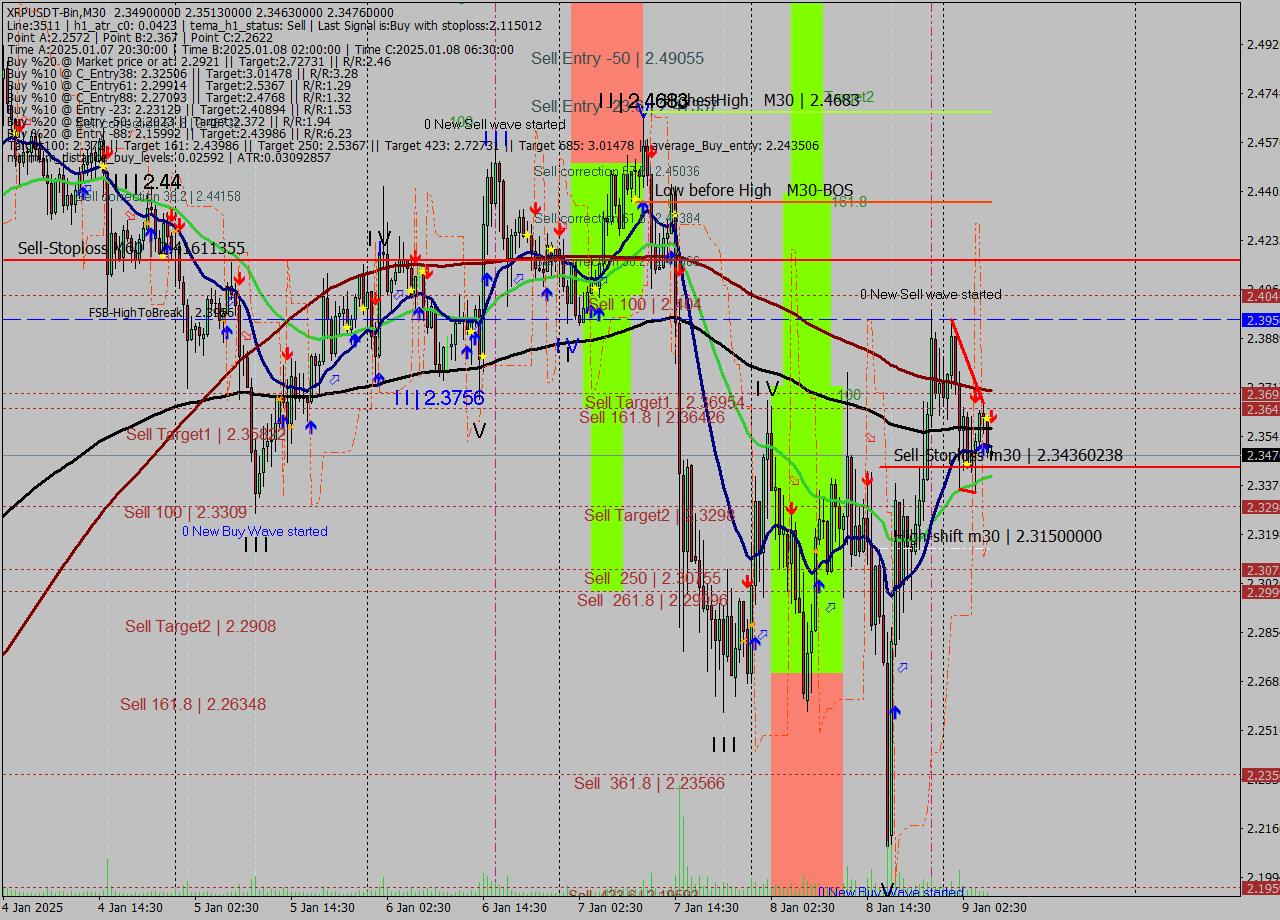1280x920 pixels.
Task: Click the red 2.404 price tag on axis
Action: (x=1261, y=296)
